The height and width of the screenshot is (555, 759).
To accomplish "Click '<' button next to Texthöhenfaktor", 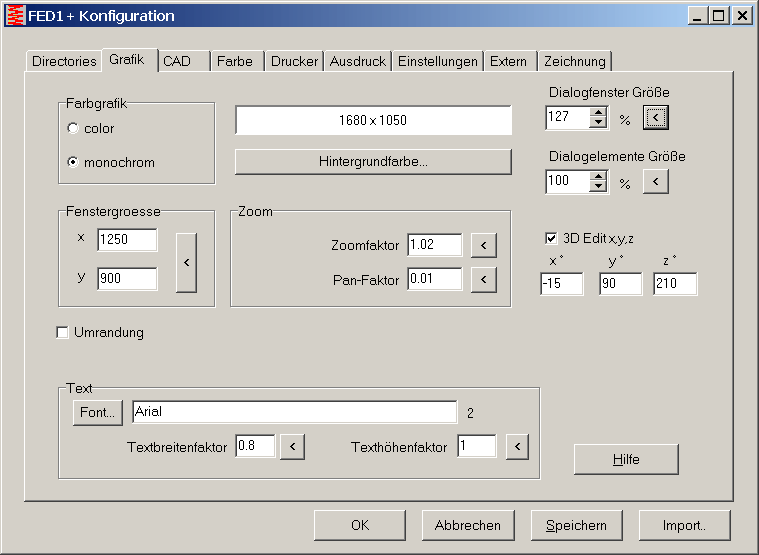I will [516, 447].
